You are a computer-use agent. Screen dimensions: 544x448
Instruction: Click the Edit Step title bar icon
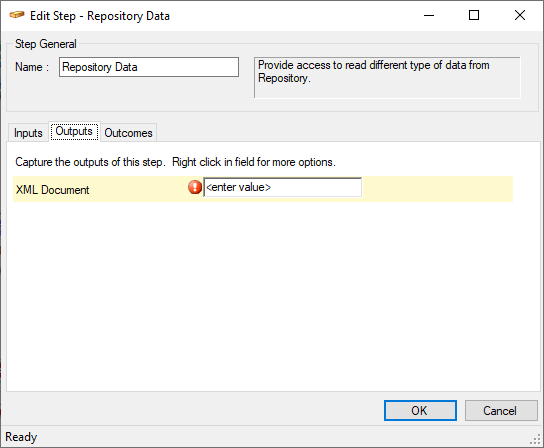(x=17, y=15)
